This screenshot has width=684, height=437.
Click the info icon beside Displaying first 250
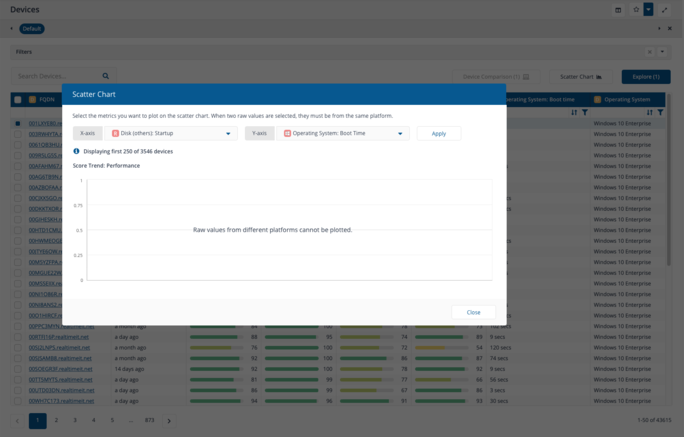click(x=77, y=151)
